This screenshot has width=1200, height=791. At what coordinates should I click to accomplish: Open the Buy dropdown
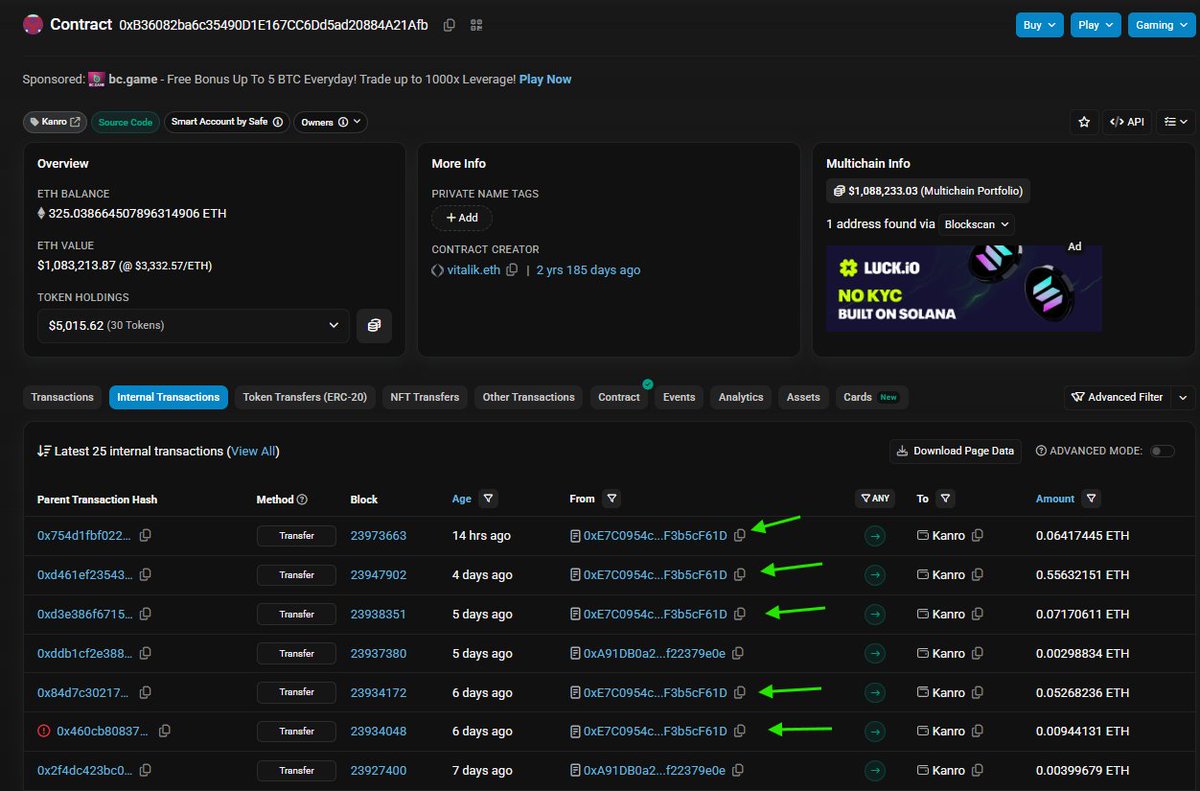1040,25
